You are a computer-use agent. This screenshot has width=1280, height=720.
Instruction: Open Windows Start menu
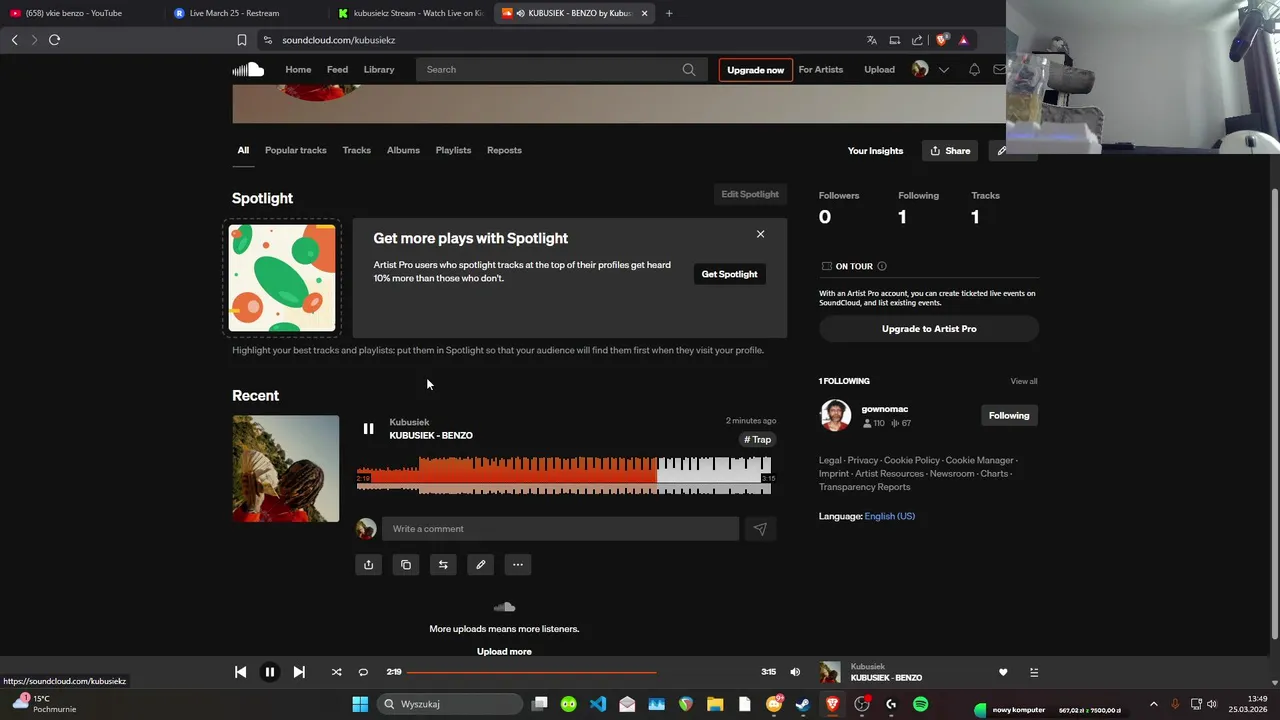tap(360, 704)
